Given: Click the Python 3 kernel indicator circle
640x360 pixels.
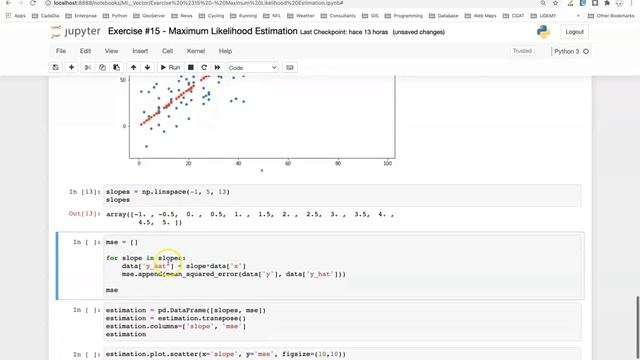Looking at the screenshot, I should click(x=586, y=51).
